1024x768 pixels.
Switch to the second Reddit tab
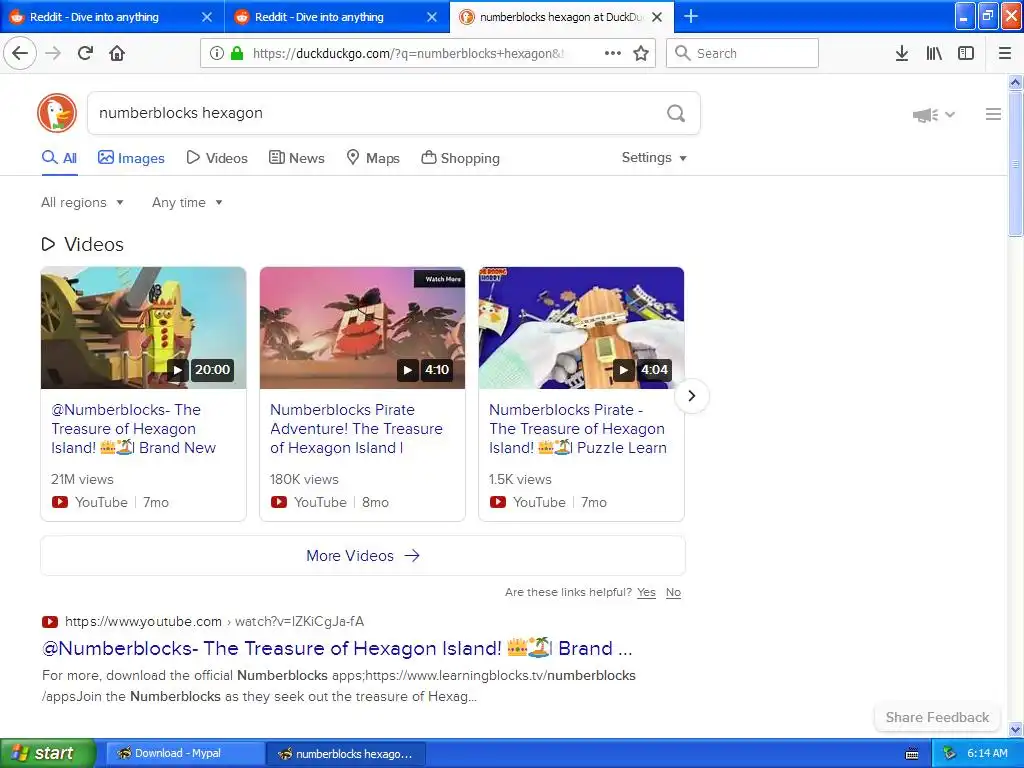tap(337, 17)
